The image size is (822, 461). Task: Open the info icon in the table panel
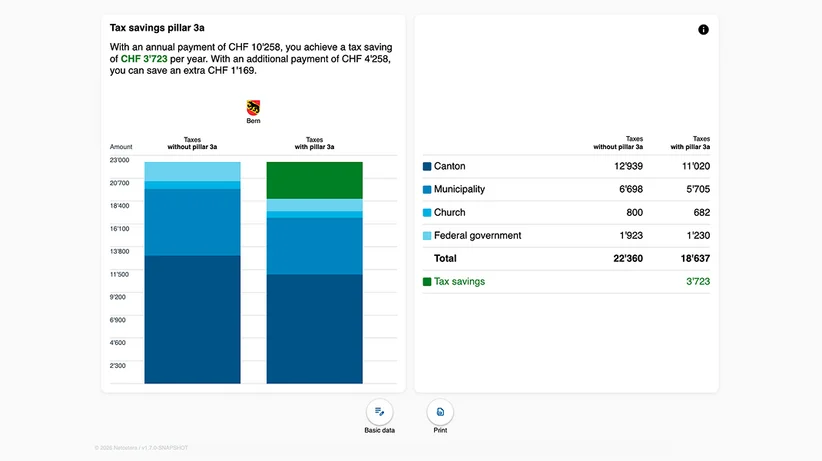click(703, 30)
